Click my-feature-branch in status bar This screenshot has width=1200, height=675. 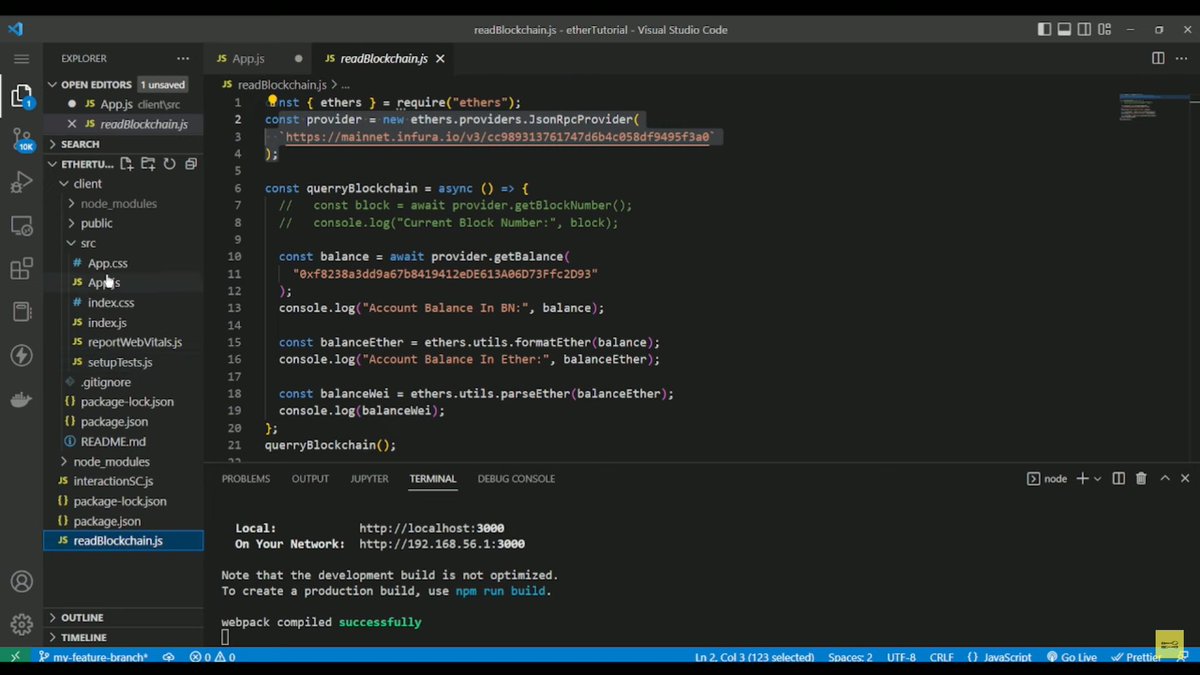tap(93, 657)
